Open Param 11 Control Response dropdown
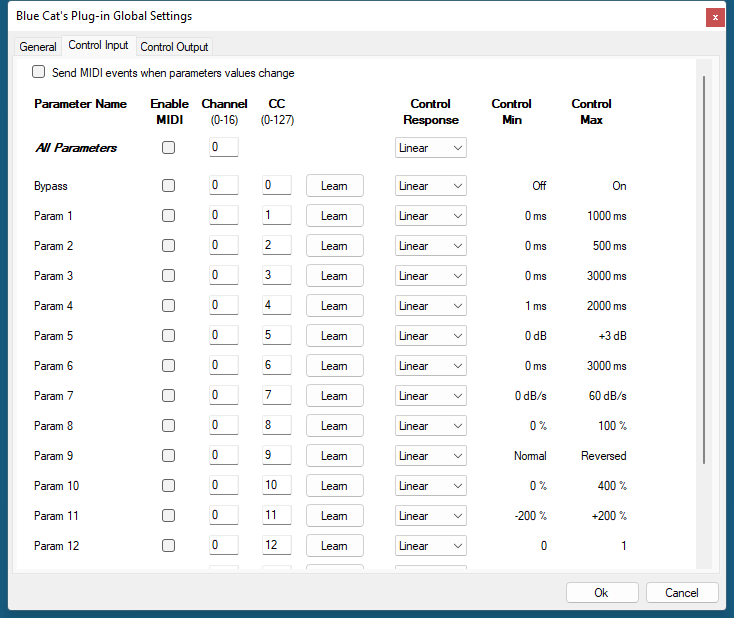 [x=431, y=515]
